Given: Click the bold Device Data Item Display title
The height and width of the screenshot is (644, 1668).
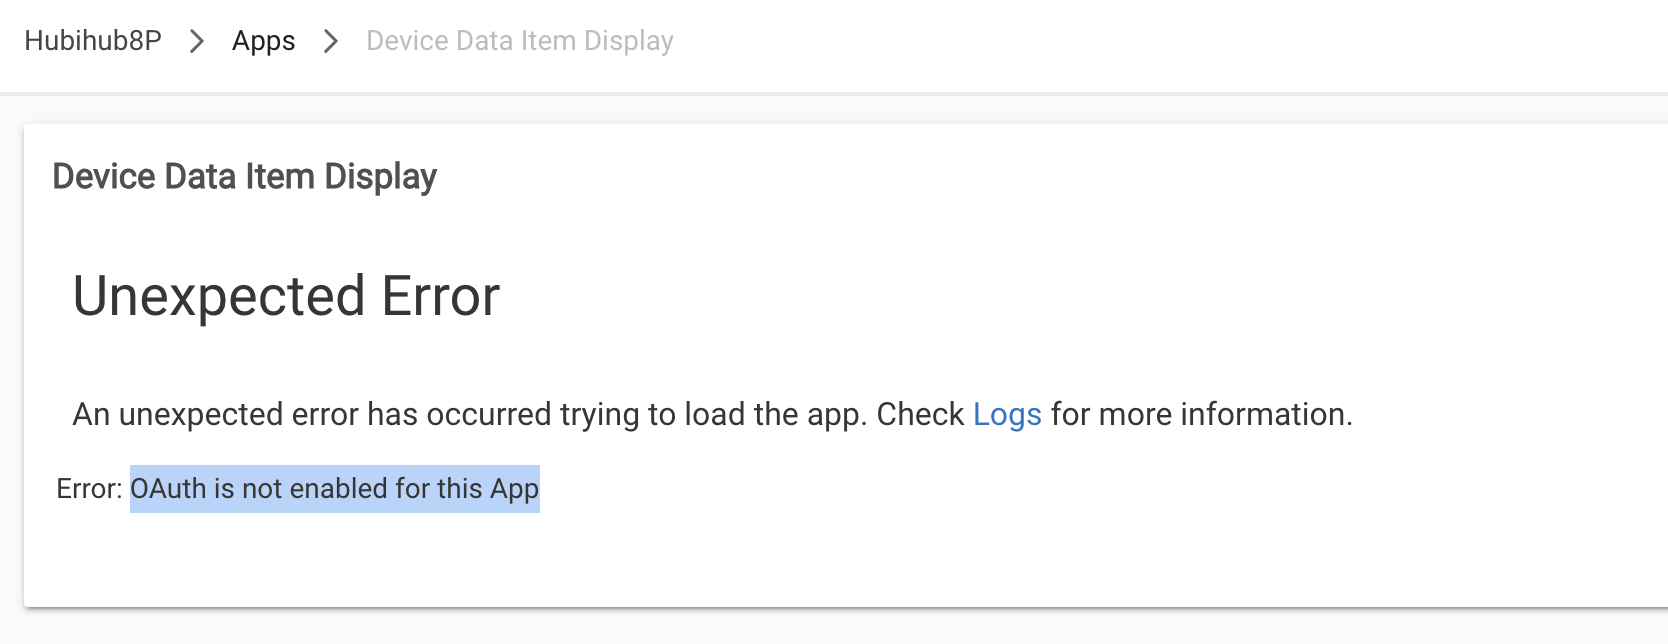Looking at the screenshot, I should [x=244, y=177].
